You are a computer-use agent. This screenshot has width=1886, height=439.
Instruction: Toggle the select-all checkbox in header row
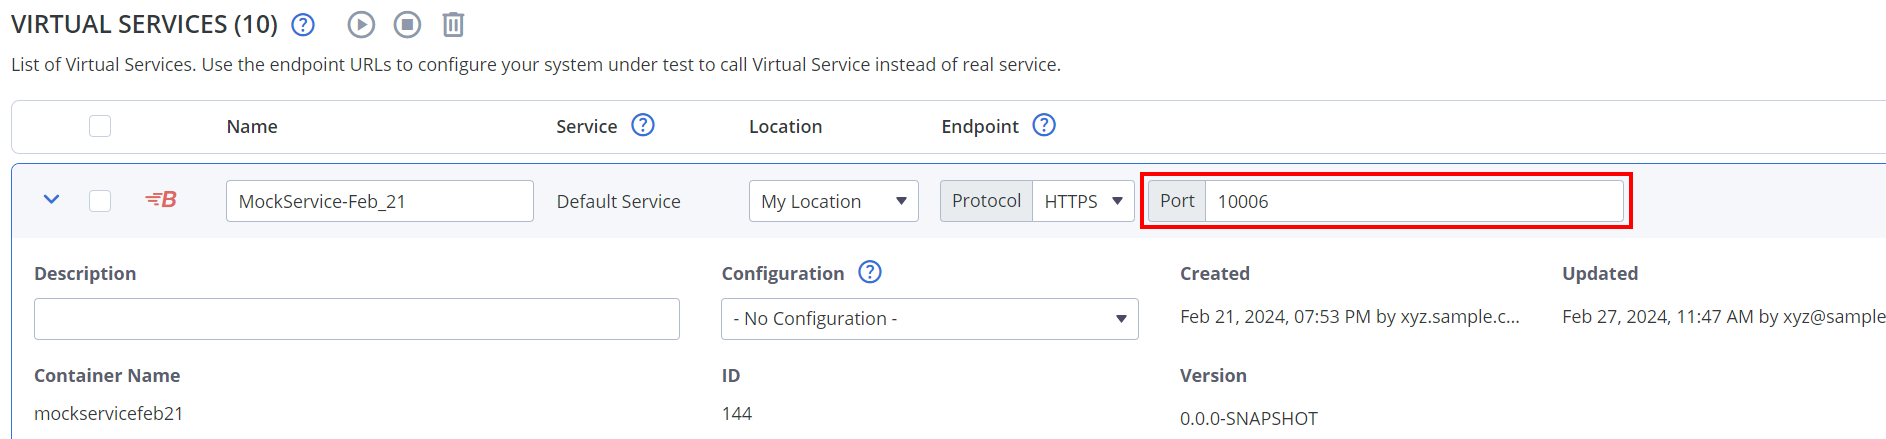[100, 126]
